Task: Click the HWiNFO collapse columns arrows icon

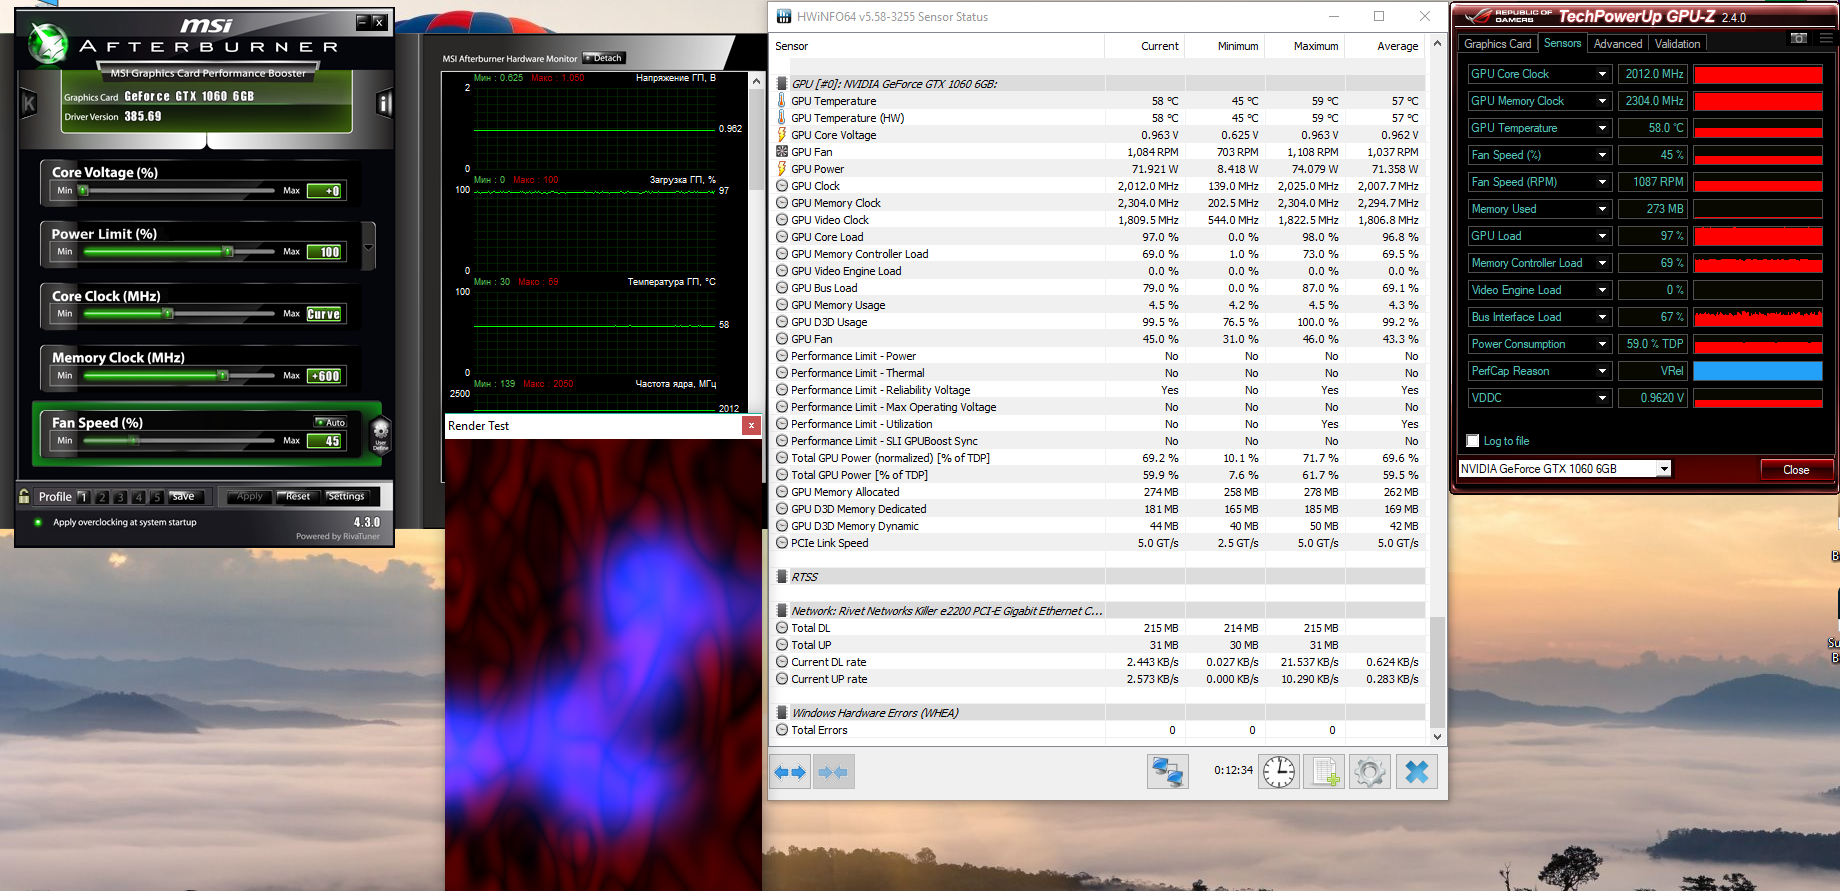Action: coord(833,772)
